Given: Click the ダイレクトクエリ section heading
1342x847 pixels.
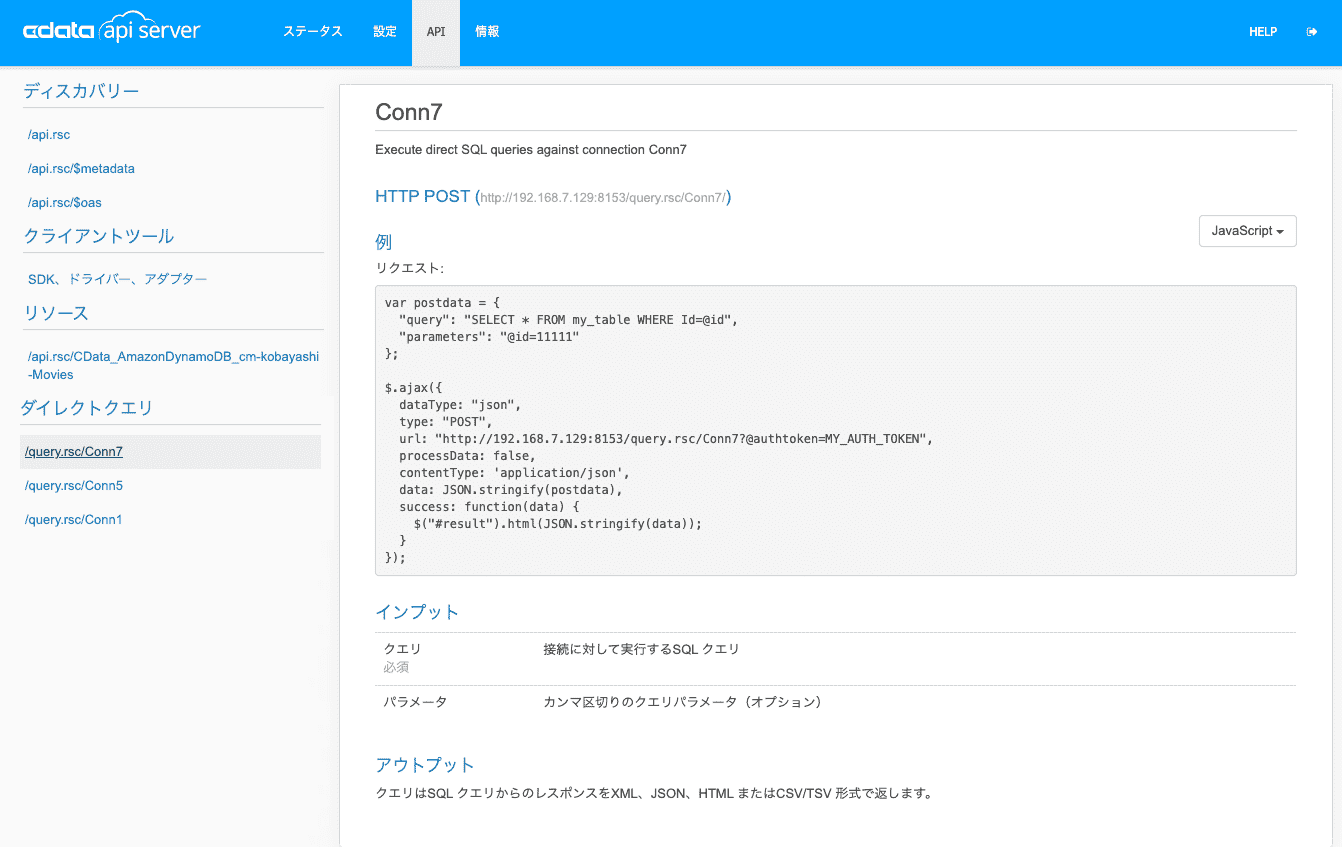Looking at the screenshot, I should pos(87,408).
